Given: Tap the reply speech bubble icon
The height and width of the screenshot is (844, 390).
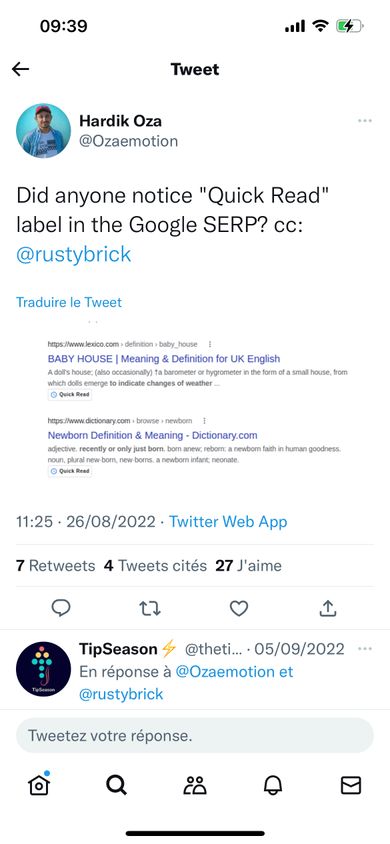Looking at the screenshot, I should click(61, 608).
